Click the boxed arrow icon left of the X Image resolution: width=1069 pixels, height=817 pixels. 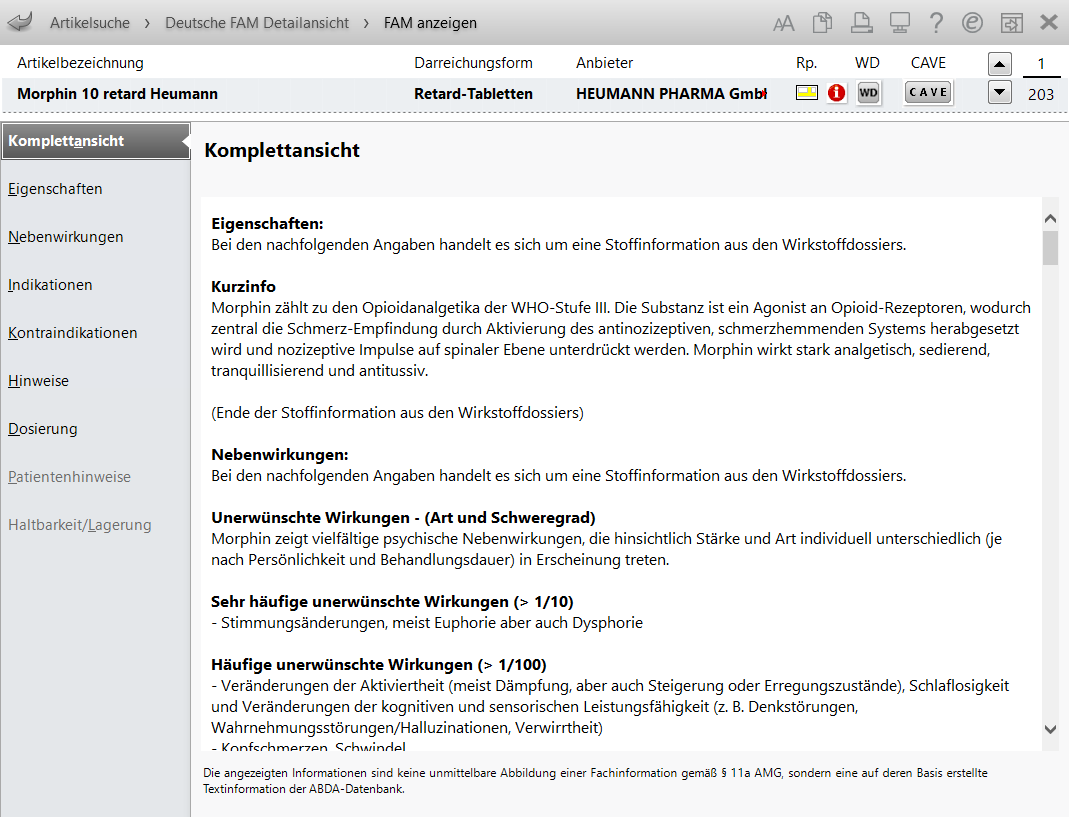[1011, 23]
